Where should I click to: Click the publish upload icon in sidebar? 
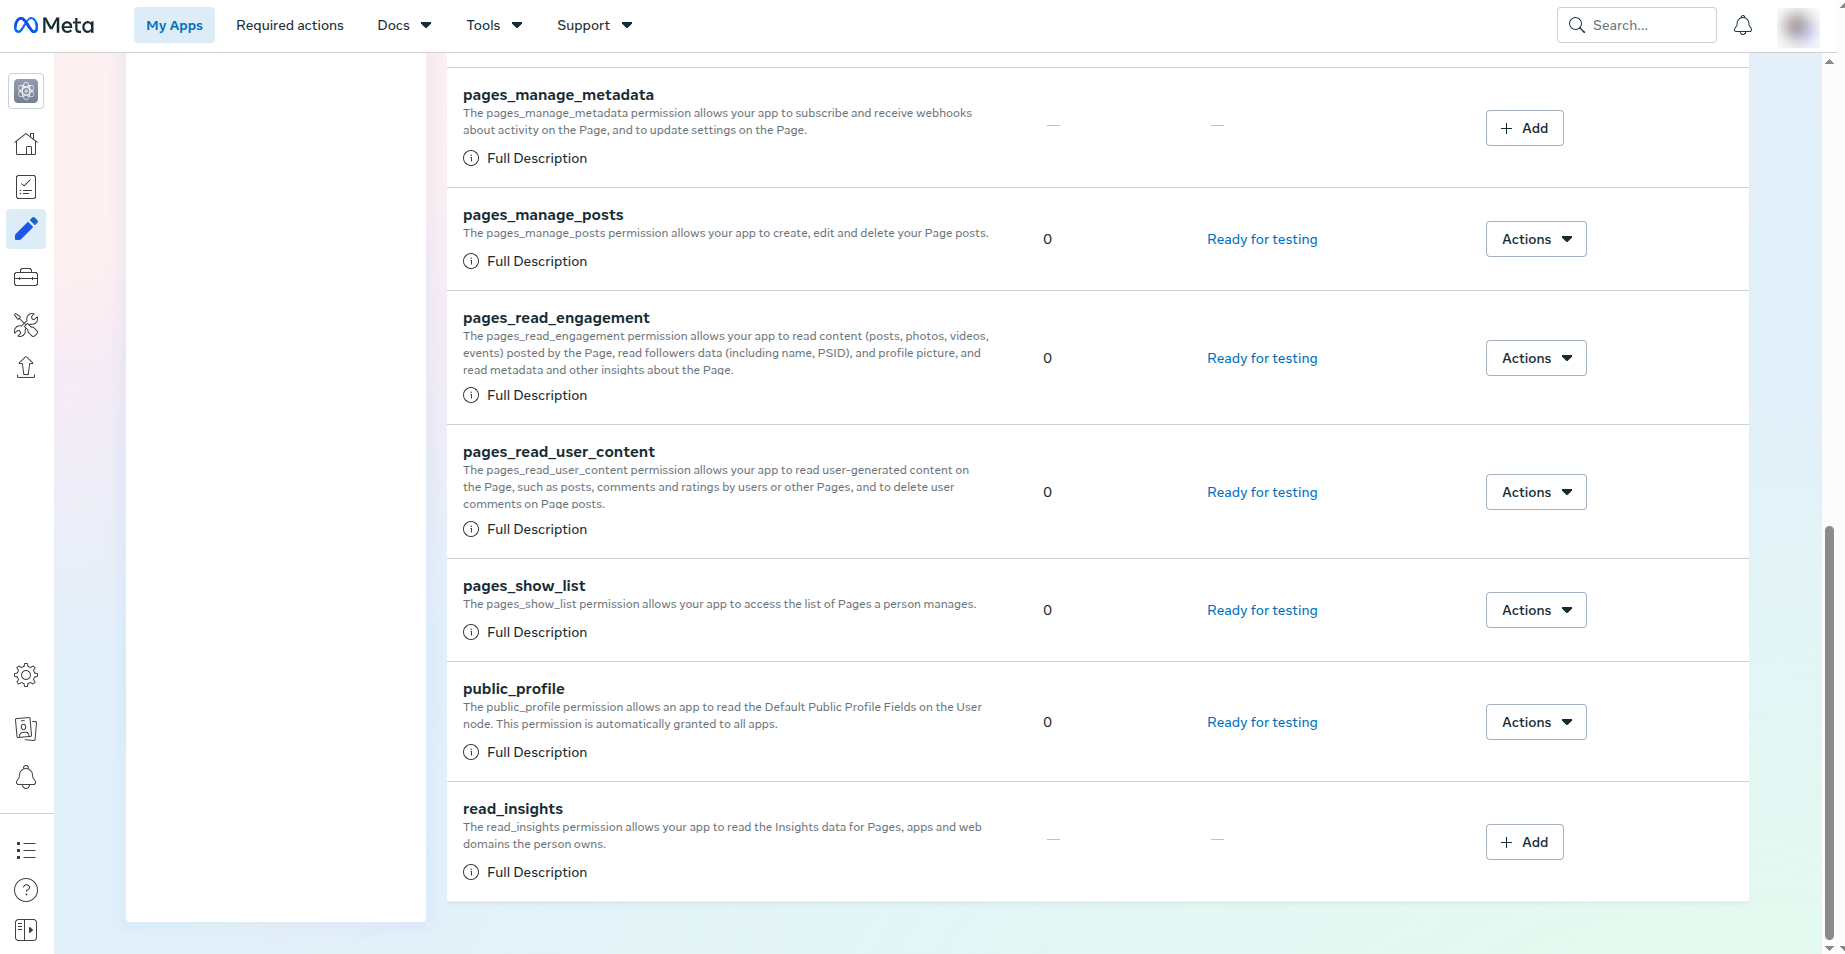click(x=27, y=367)
